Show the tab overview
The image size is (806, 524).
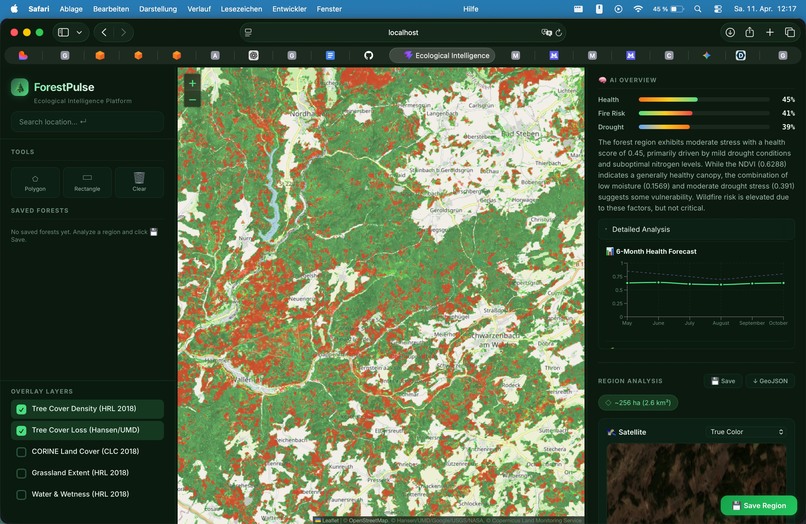click(x=790, y=32)
